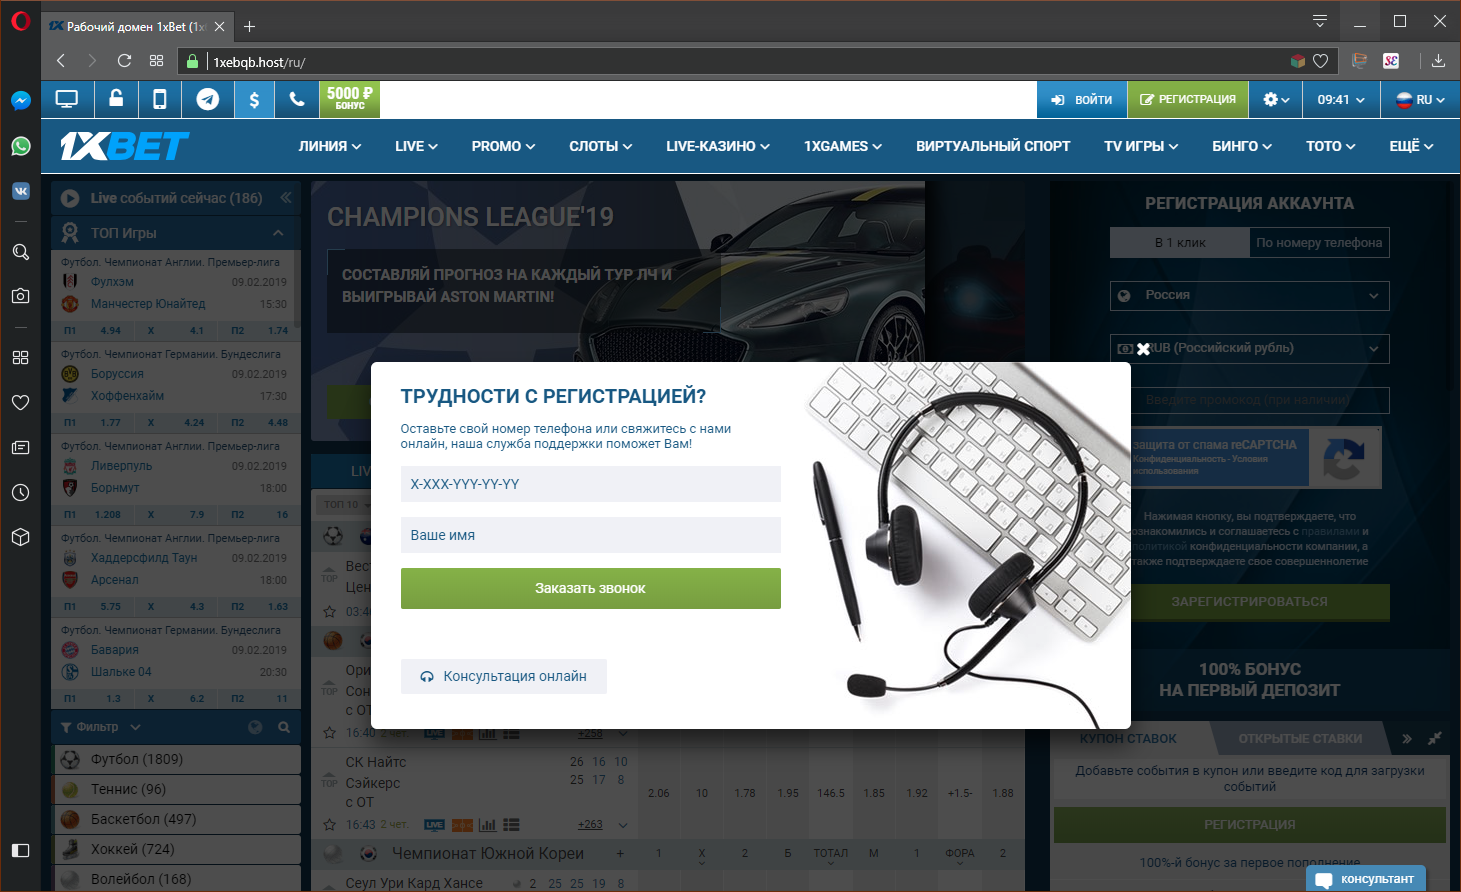
Task: Open the БИНГО menu
Action: (x=1242, y=146)
